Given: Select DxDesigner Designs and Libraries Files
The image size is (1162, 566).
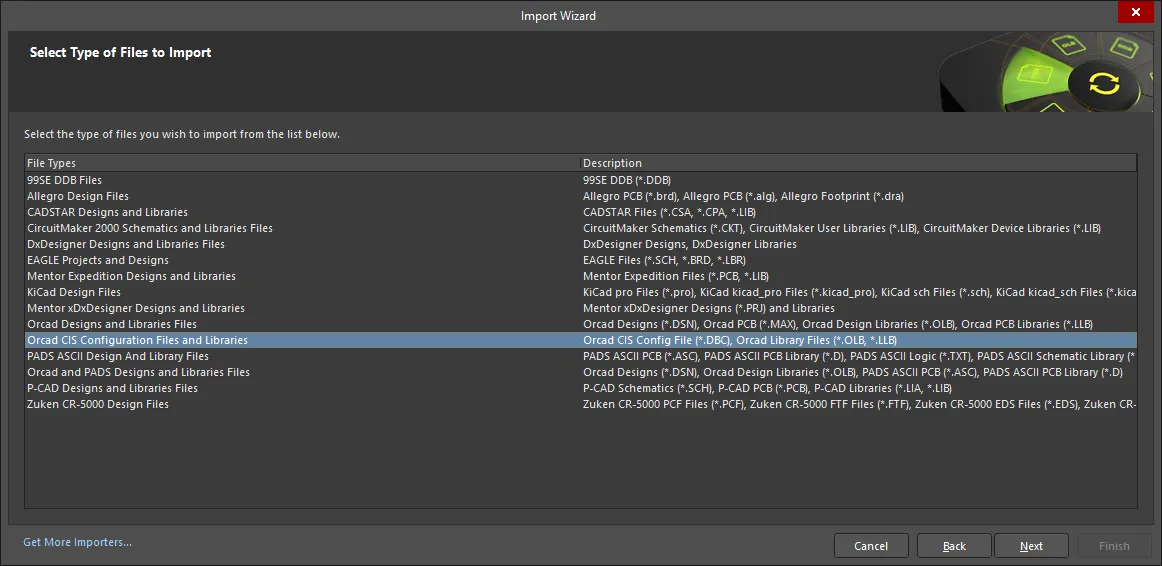Looking at the screenshot, I should click(126, 244).
